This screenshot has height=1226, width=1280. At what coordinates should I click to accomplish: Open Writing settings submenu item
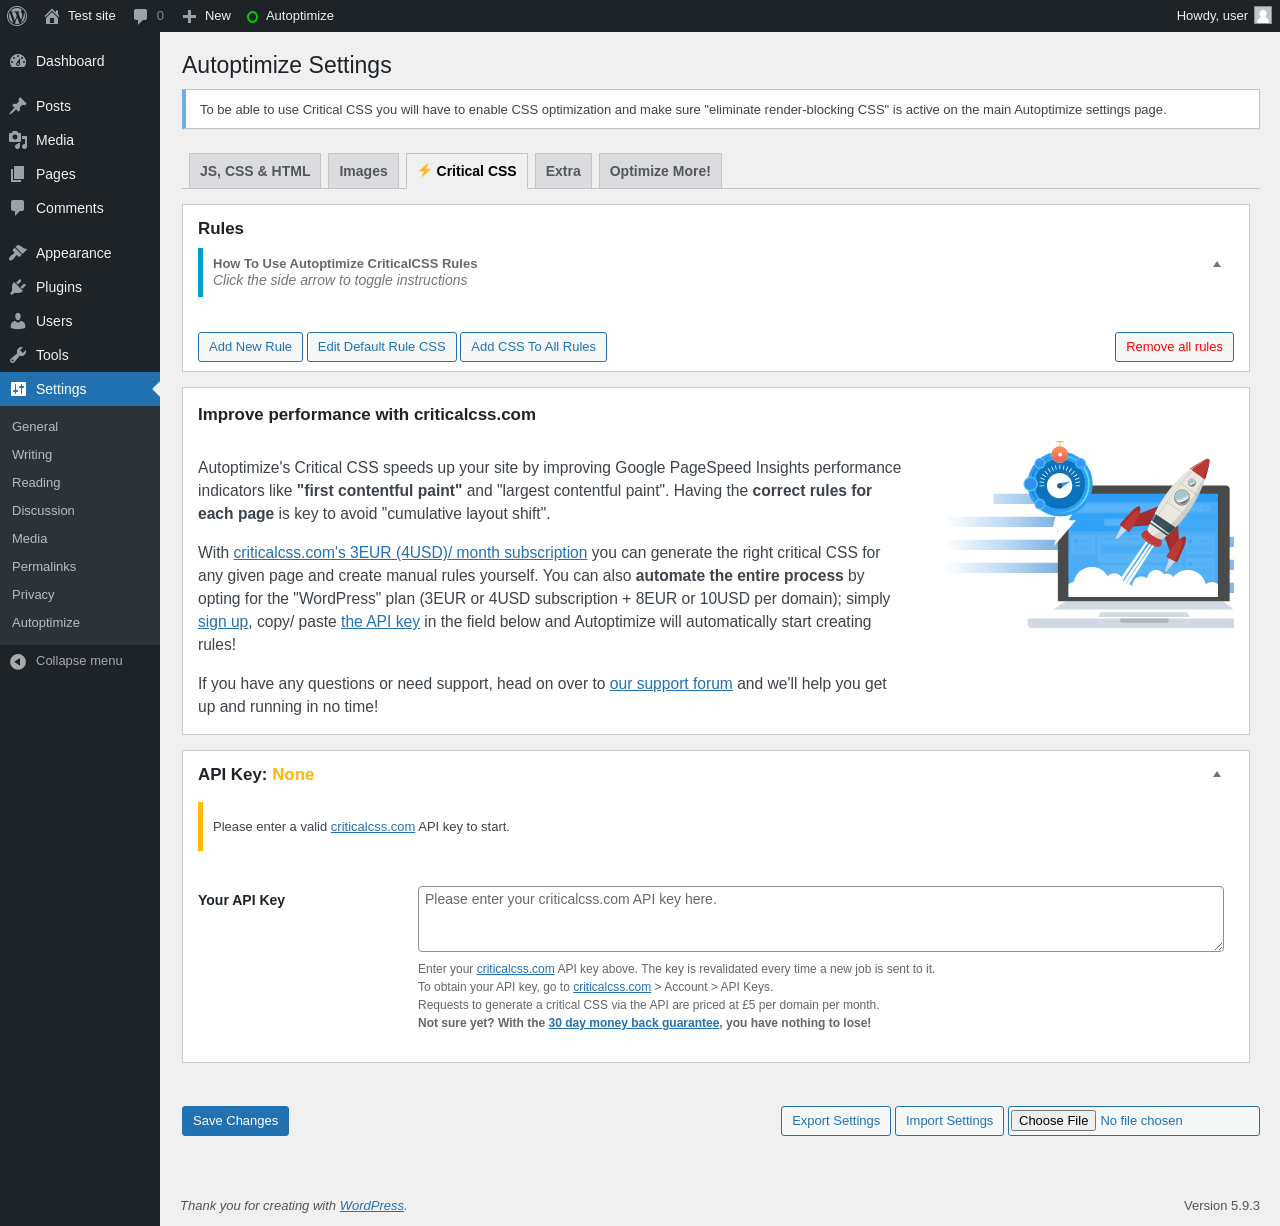pos(80,454)
